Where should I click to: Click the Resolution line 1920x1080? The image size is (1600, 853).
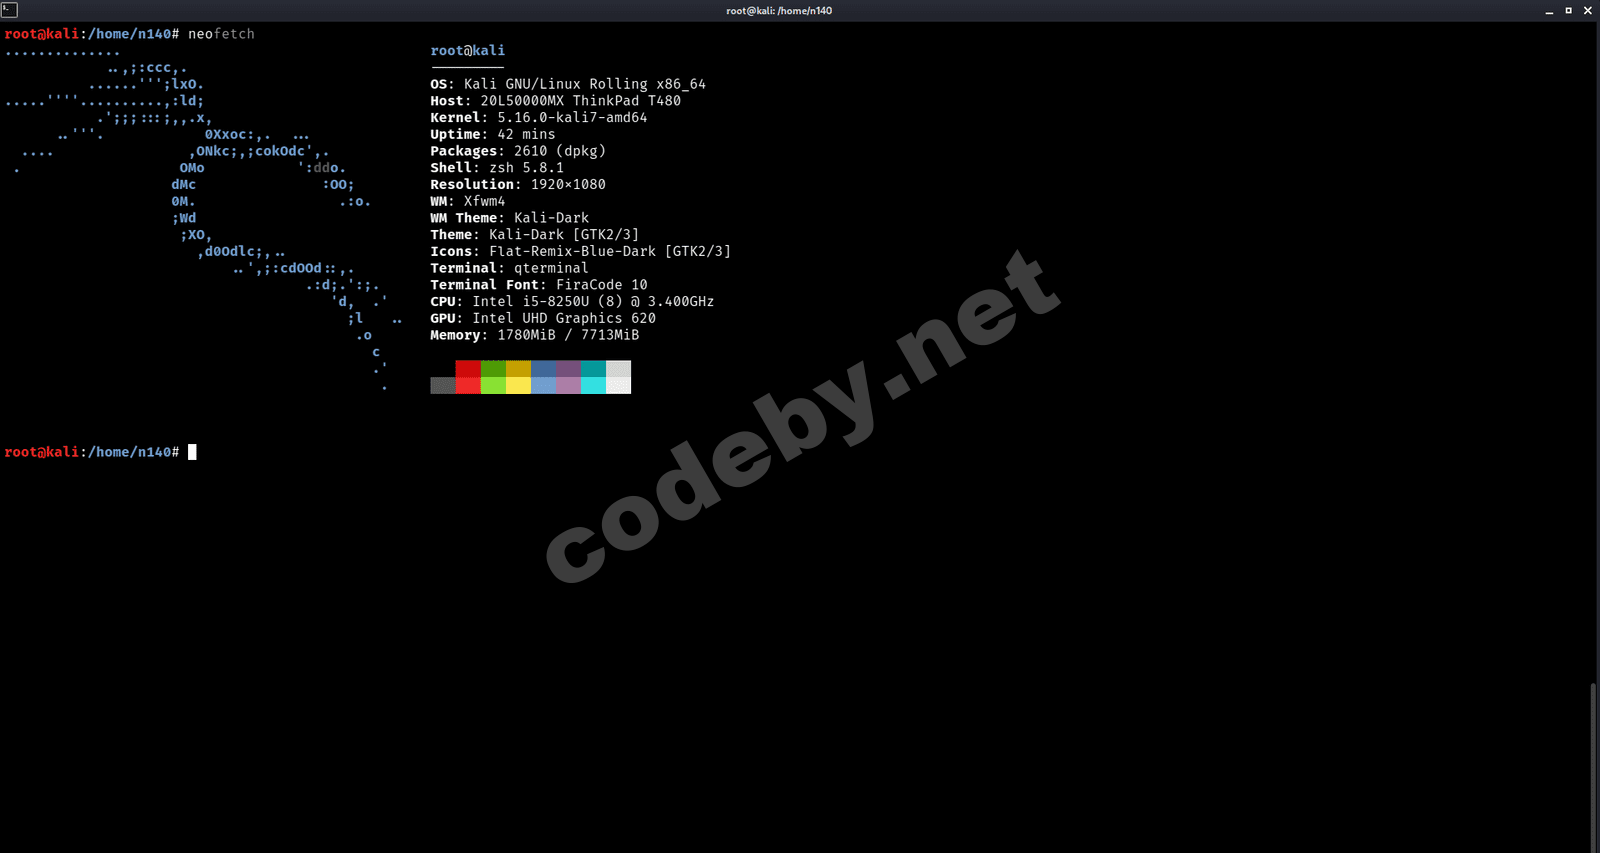[x=518, y=185]
